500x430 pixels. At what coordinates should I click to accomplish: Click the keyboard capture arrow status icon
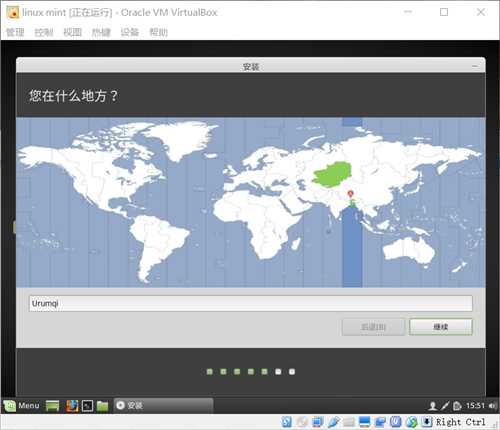(427, 422)
